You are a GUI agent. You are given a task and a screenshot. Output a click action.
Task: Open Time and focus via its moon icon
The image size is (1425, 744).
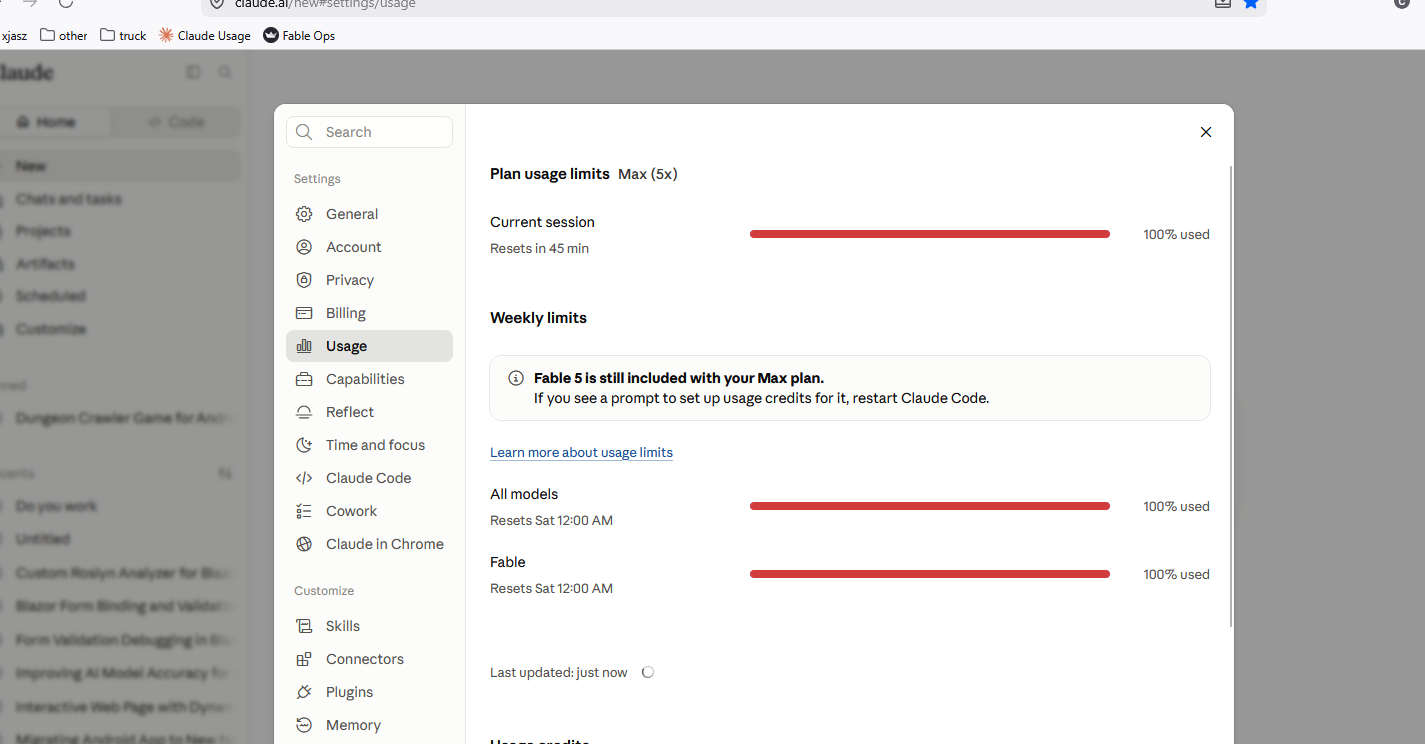click(304, 445)
